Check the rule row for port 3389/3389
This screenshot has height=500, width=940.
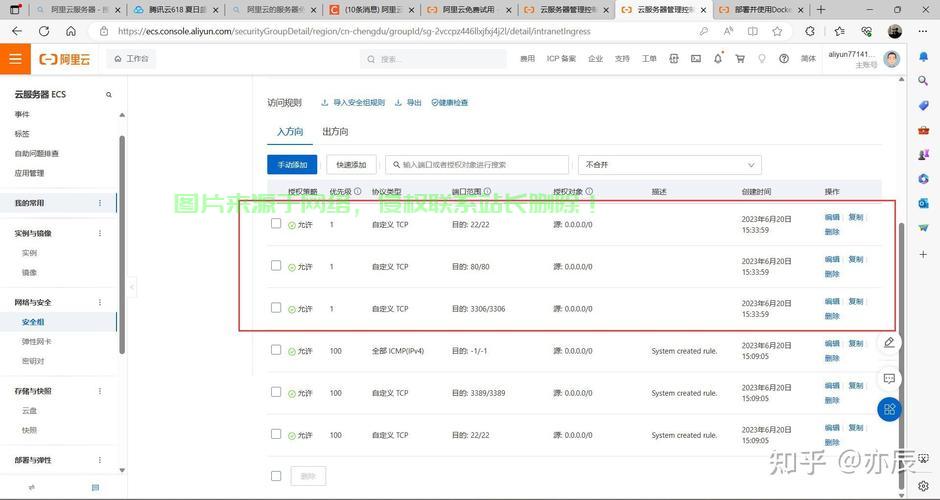(276, 391)
